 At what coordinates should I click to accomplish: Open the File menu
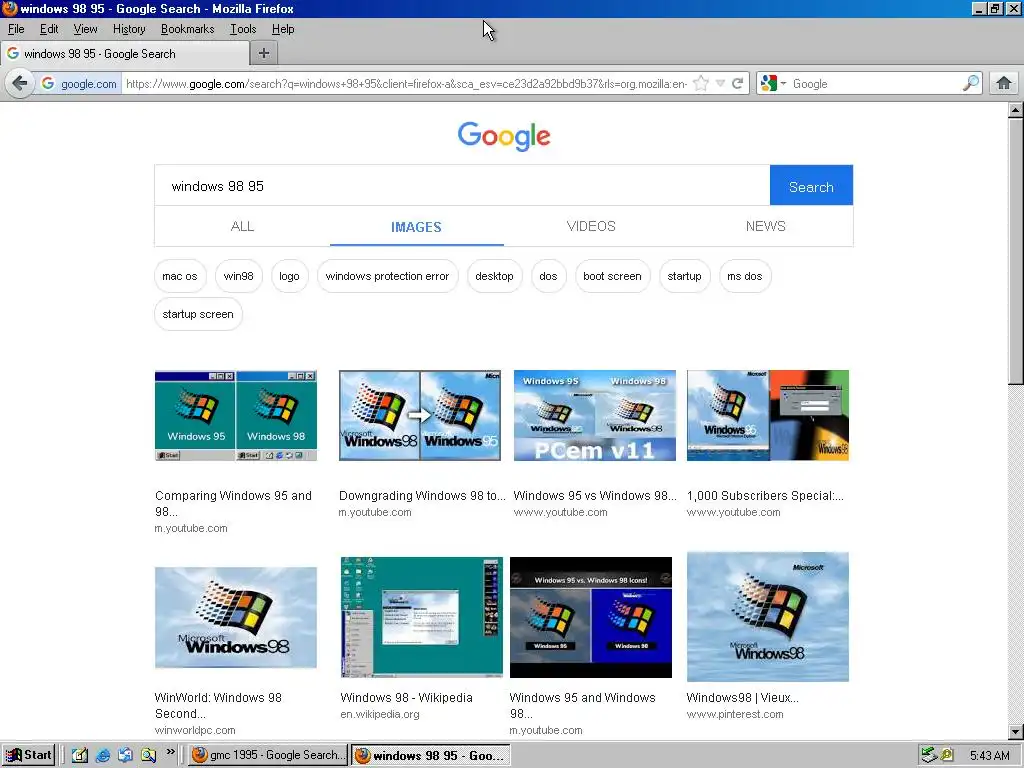[16, 29]
